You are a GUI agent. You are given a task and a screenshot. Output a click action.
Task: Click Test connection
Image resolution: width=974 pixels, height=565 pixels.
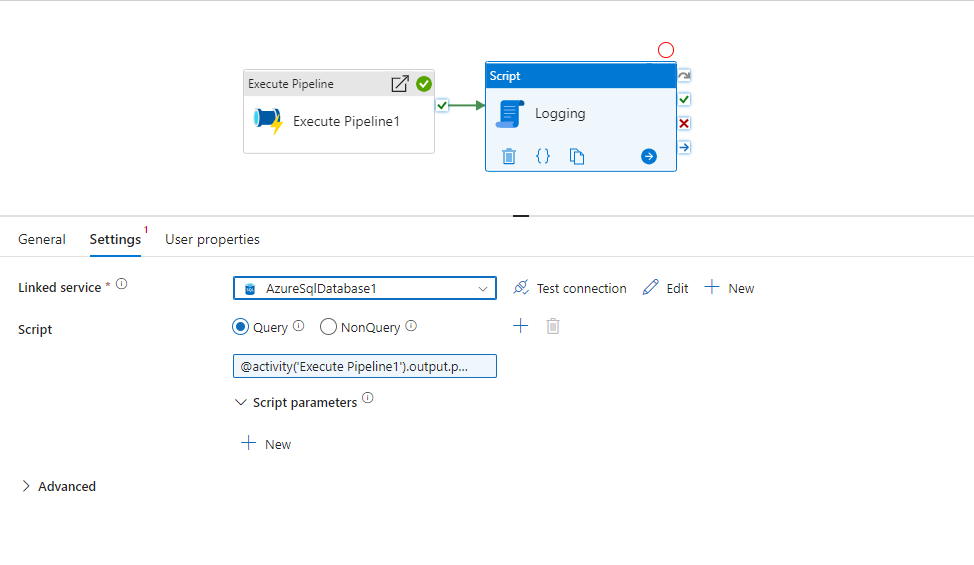point(570,288)
